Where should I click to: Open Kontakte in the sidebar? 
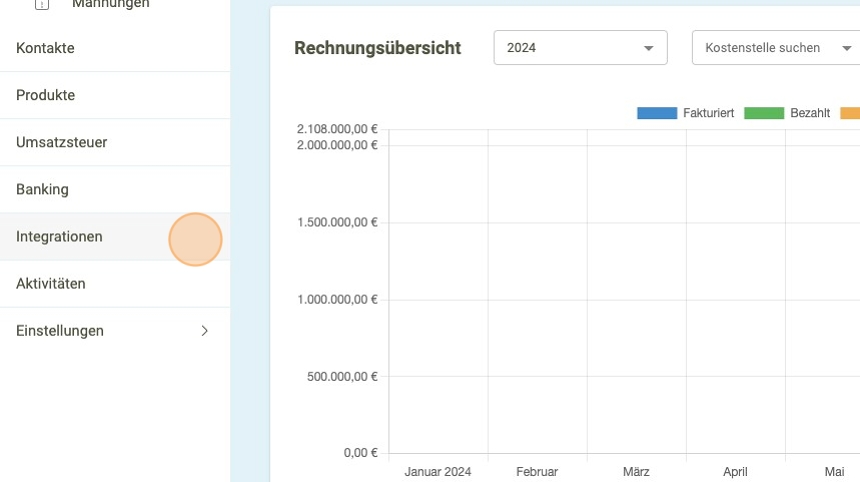115,48
